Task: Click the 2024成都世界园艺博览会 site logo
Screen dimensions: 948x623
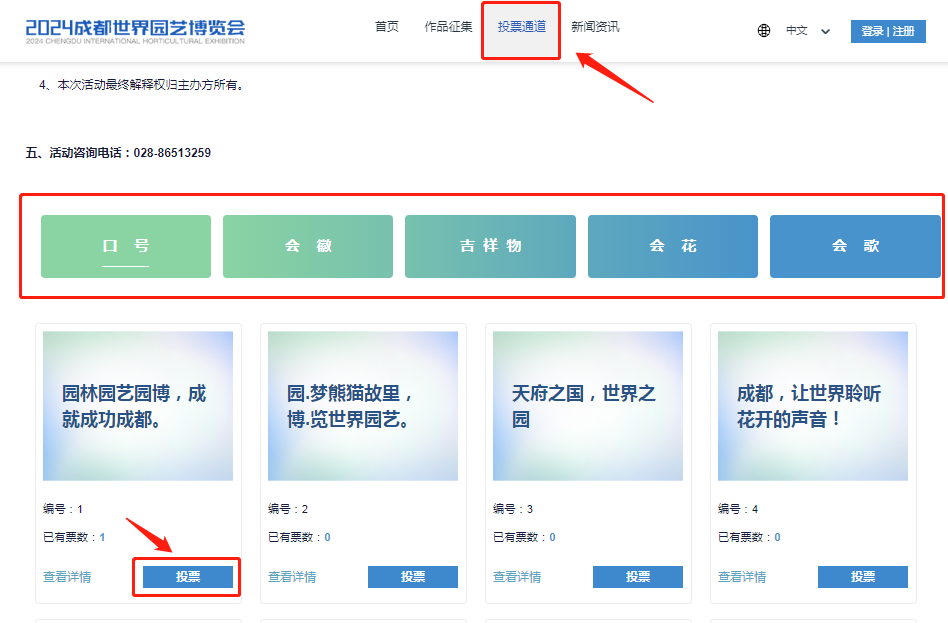Action: click(135, 31)
